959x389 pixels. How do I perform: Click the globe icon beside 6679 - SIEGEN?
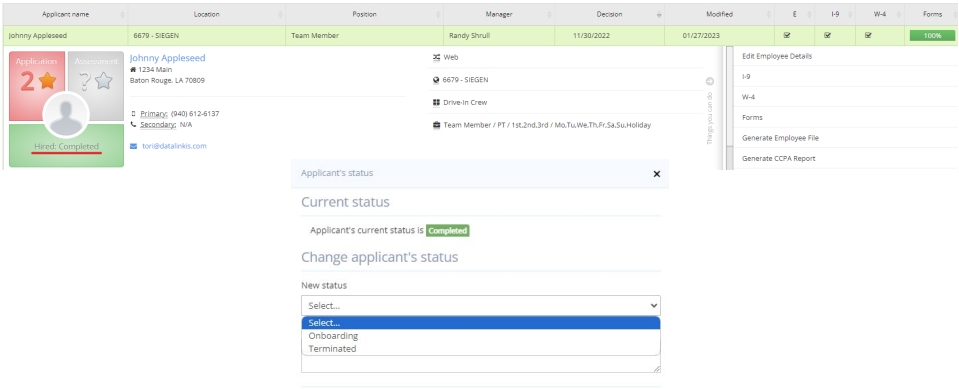pyautogui.click(x=436, y=80)
